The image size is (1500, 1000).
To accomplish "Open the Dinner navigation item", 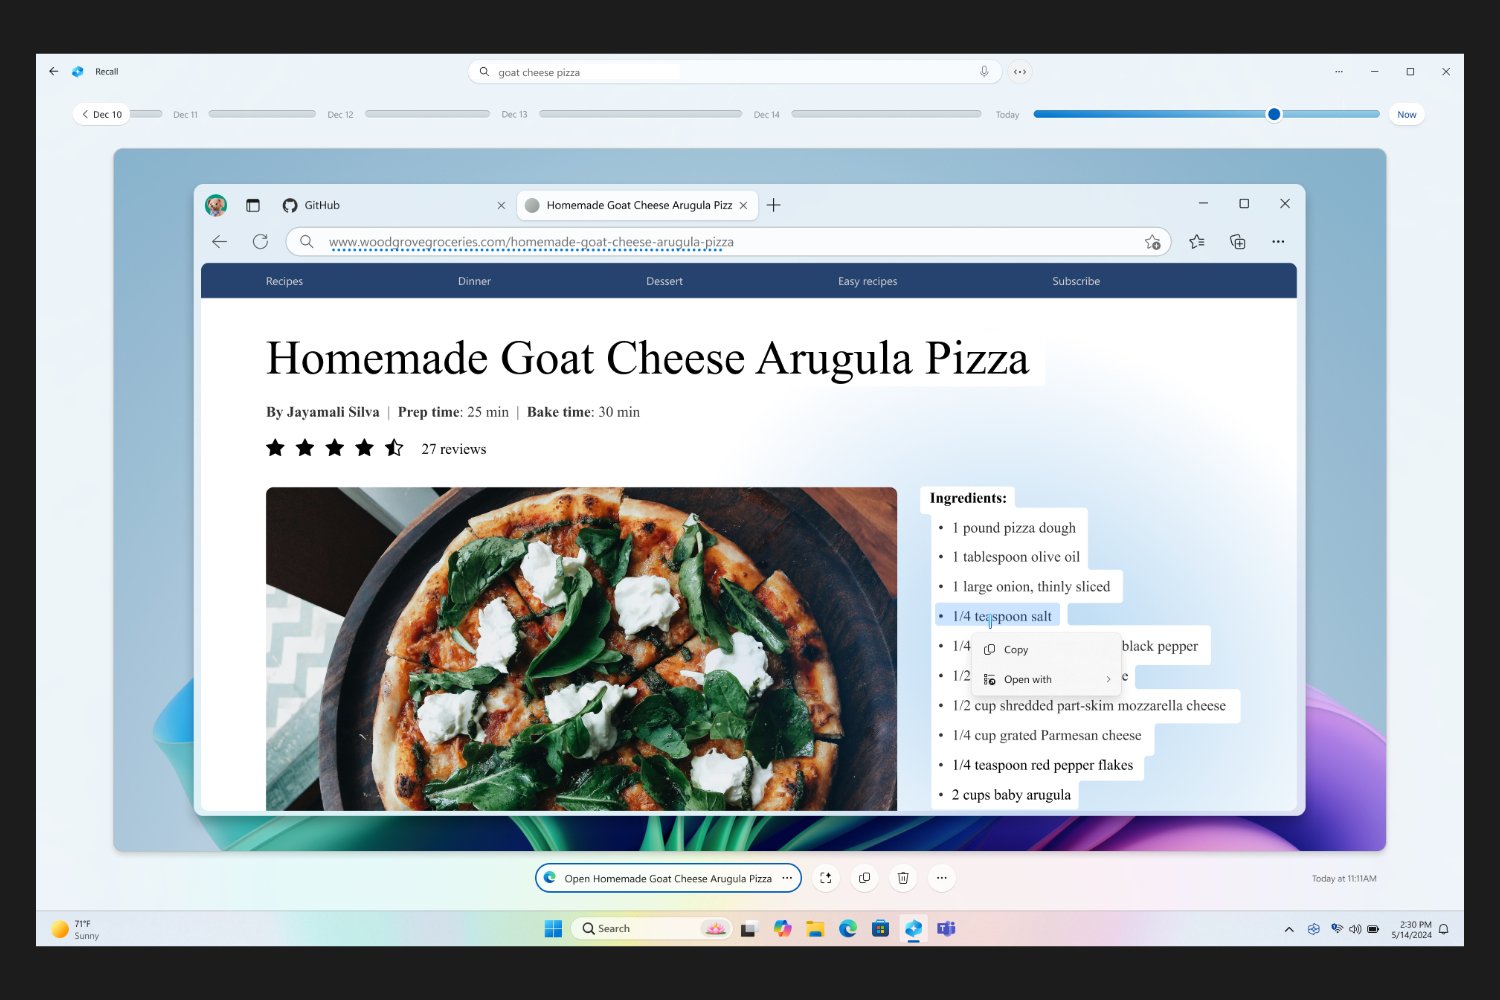I will point(474,281).
